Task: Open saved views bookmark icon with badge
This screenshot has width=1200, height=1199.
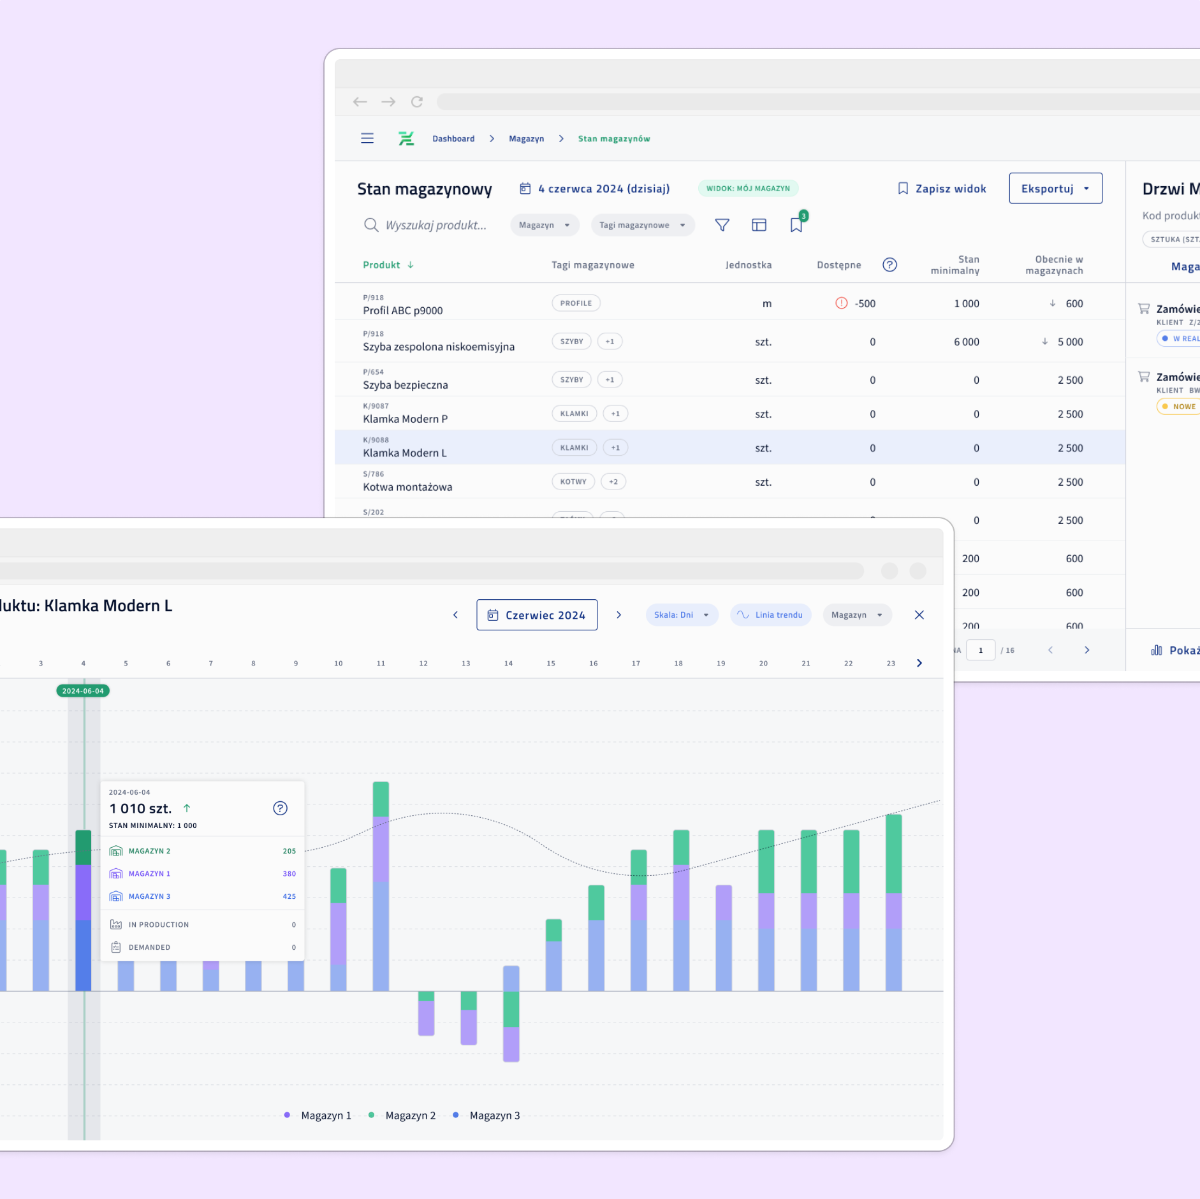Action: [x=796, y=225]
